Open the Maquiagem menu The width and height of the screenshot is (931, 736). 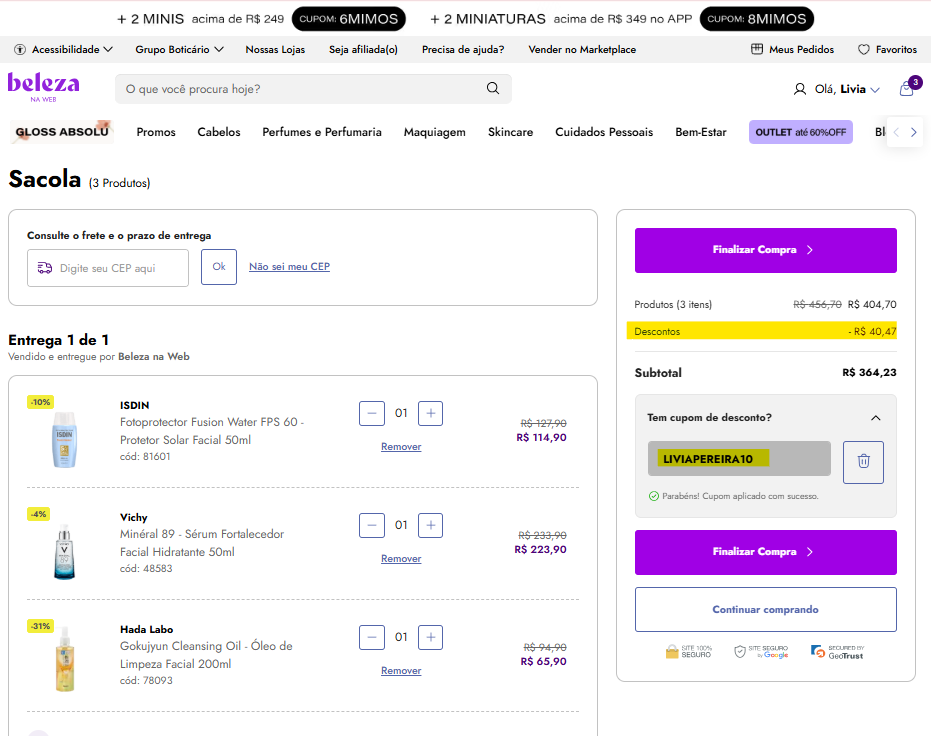click(x=435, y=132)
